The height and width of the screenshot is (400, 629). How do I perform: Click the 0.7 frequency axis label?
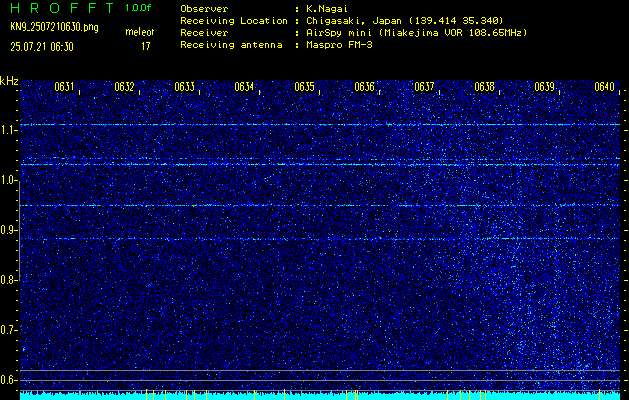pyautogui.click(x=8, y=330)
